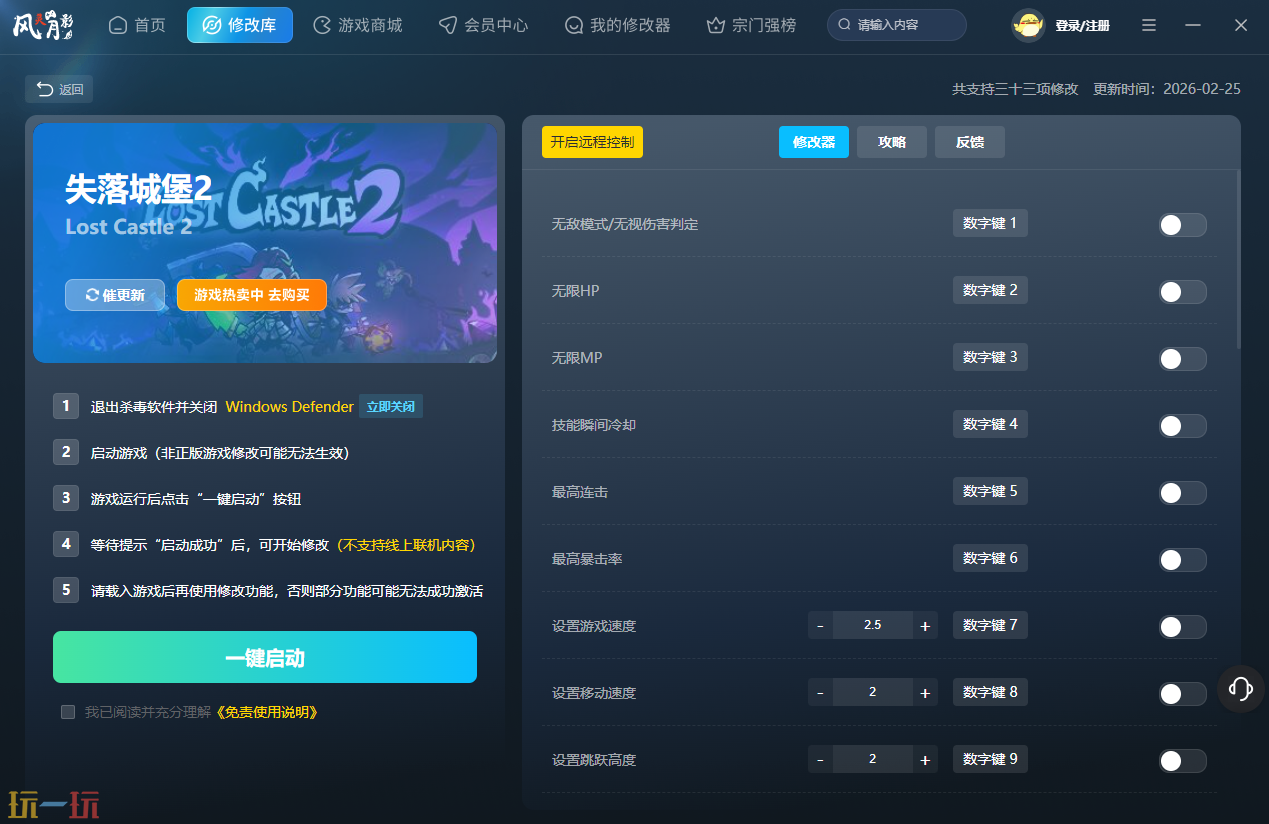Toggle the 最高暴击率 switch

tap(1182, 560)
